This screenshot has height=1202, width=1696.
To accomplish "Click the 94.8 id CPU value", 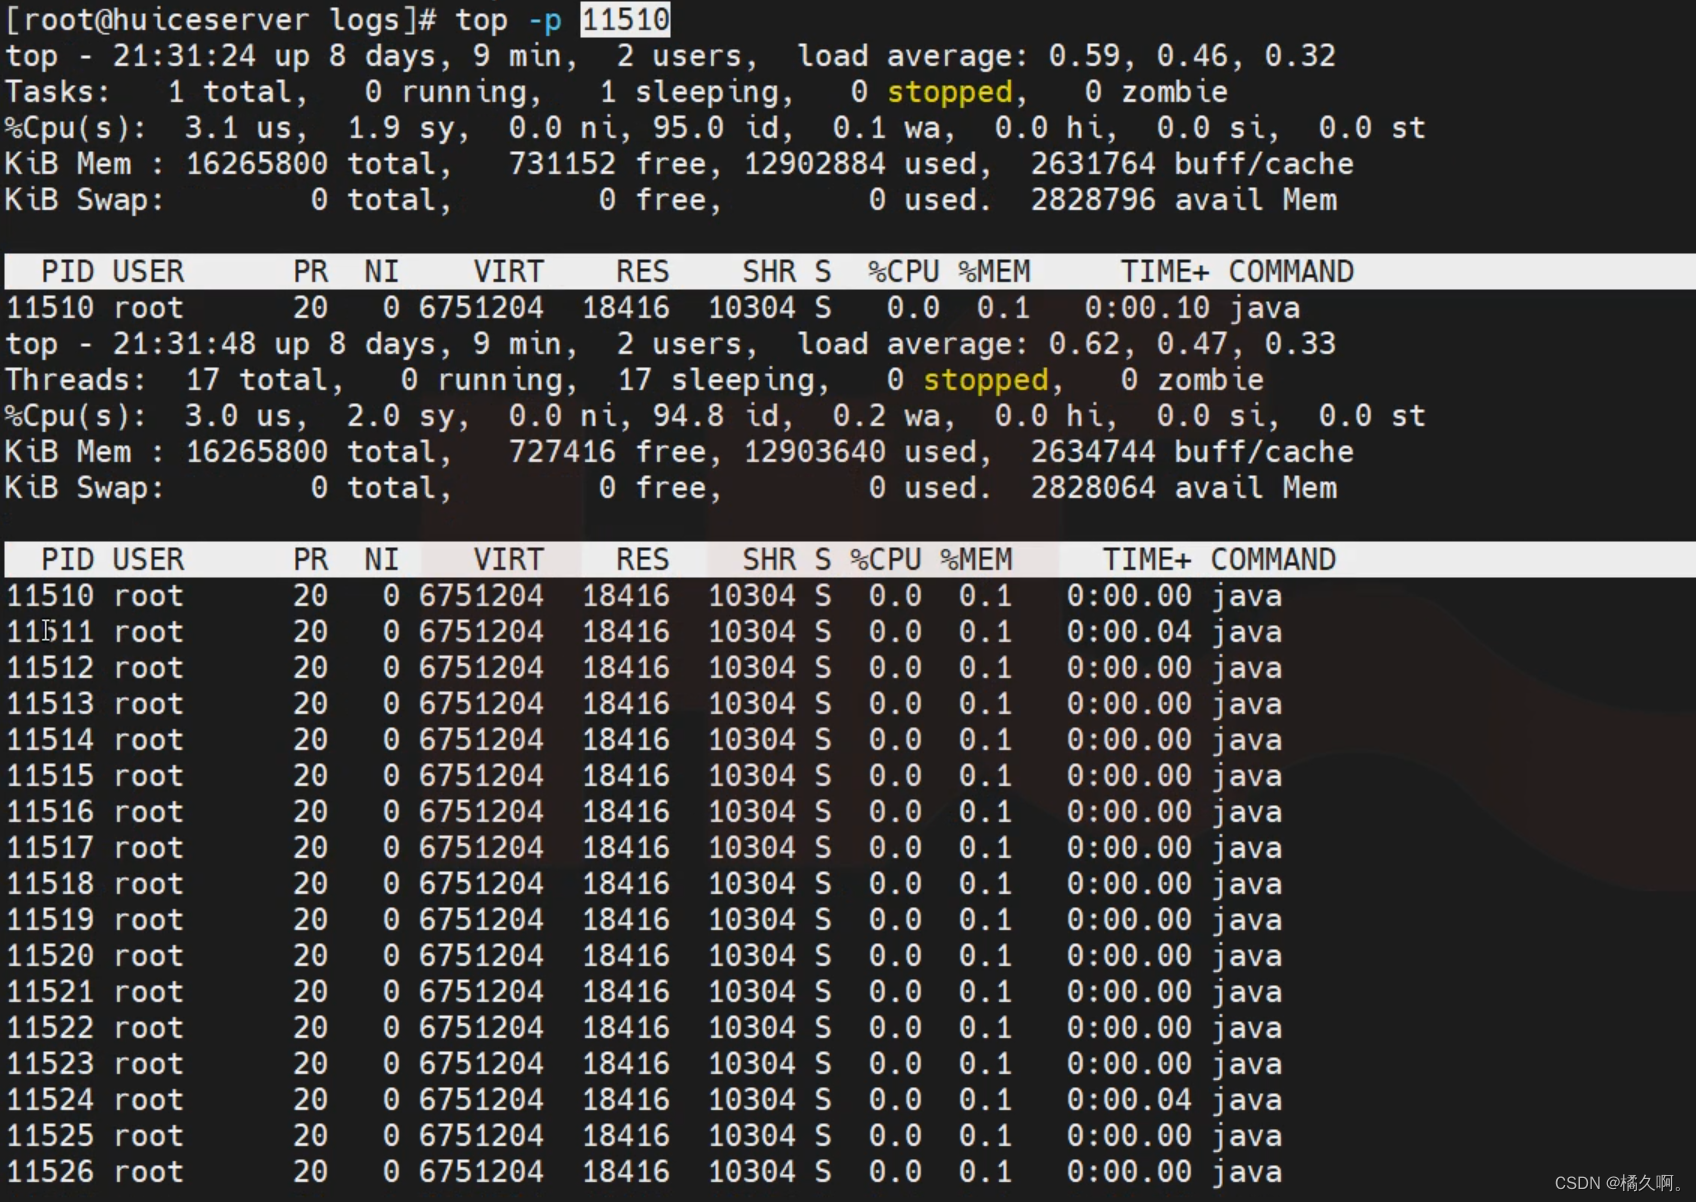I will click(x=688, y=415).
